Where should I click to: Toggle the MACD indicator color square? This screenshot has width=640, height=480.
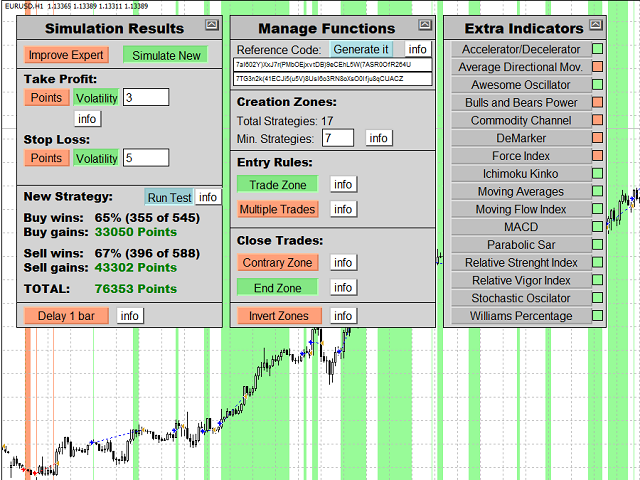(x=597, y=227)
